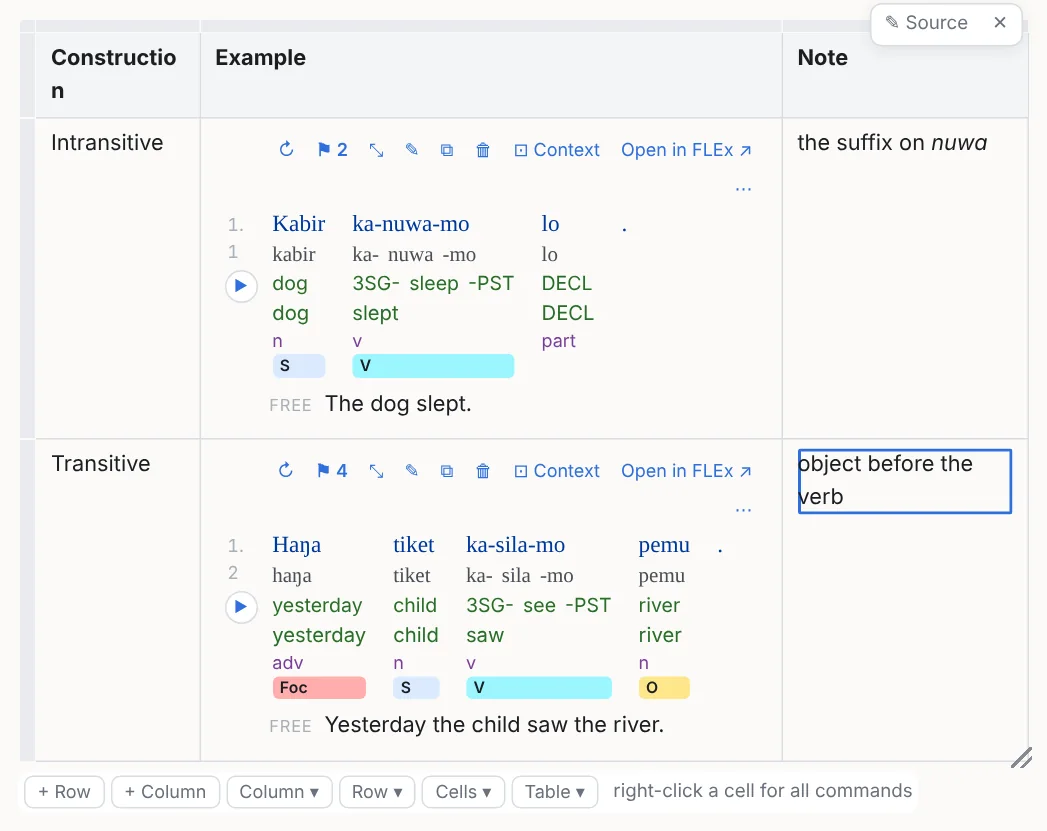1047x831 pixels.
Task: Add a new row to the table
Action: (x=65, y=792)
